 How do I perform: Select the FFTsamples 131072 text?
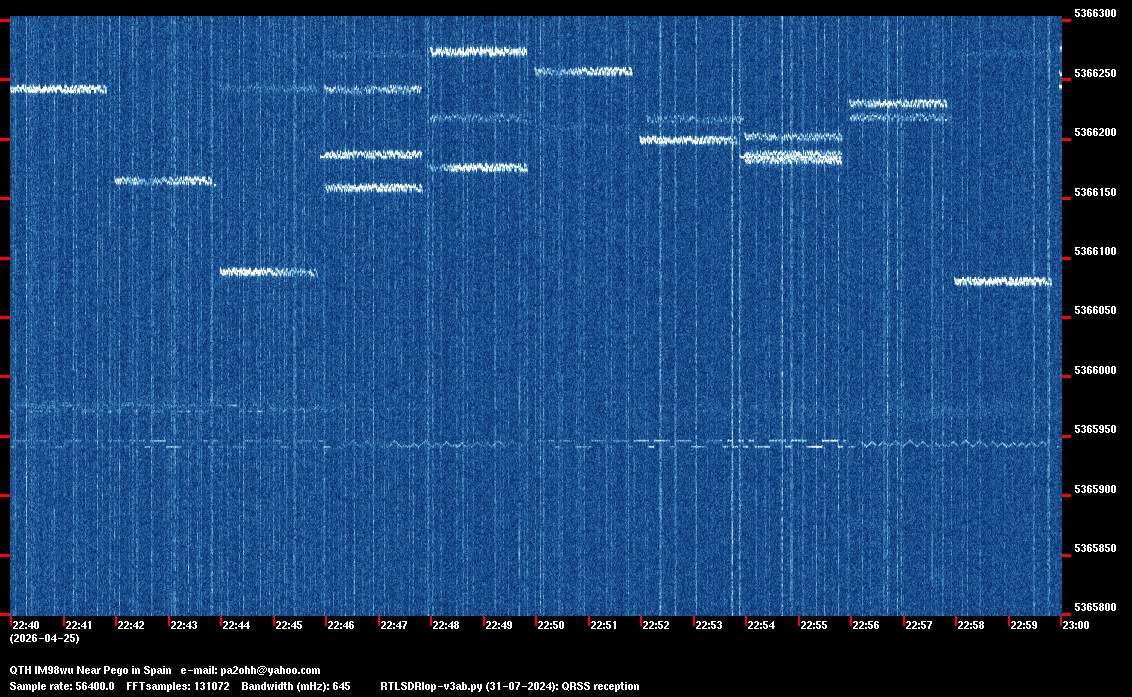(x=178, y=686)
